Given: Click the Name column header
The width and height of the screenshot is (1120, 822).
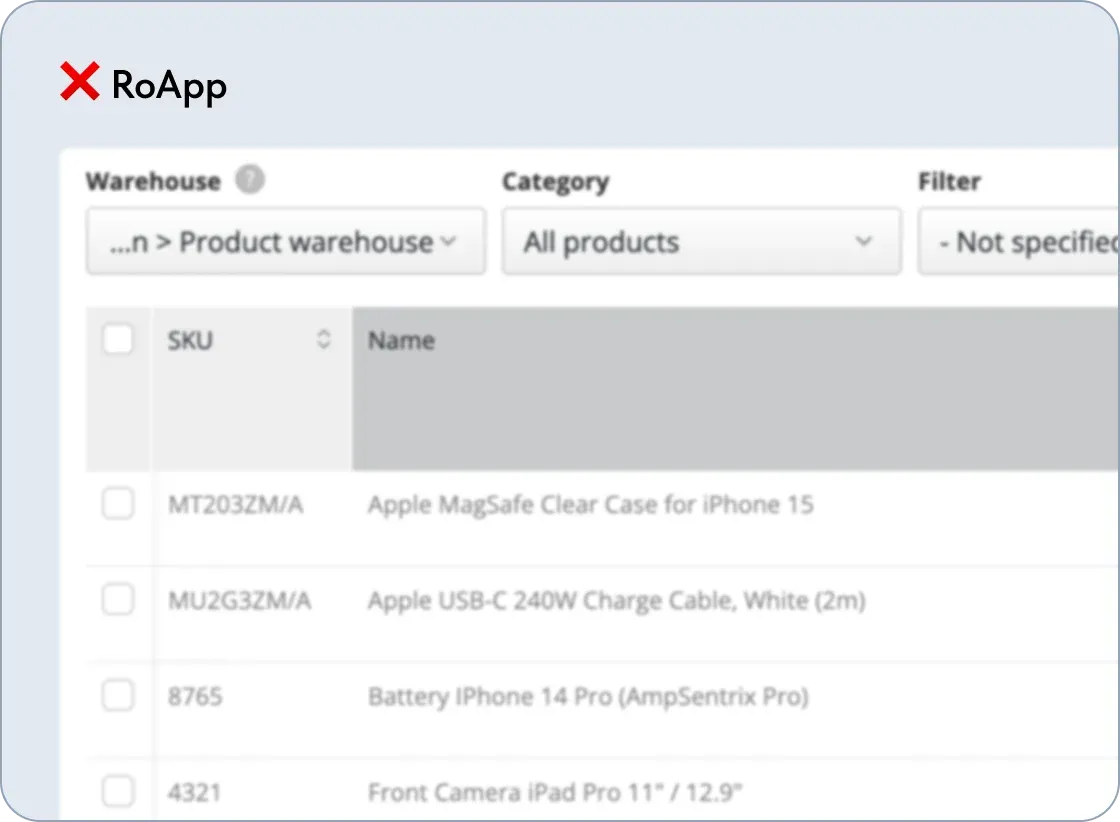Looking at the screenshot, I should coord(400,340).
